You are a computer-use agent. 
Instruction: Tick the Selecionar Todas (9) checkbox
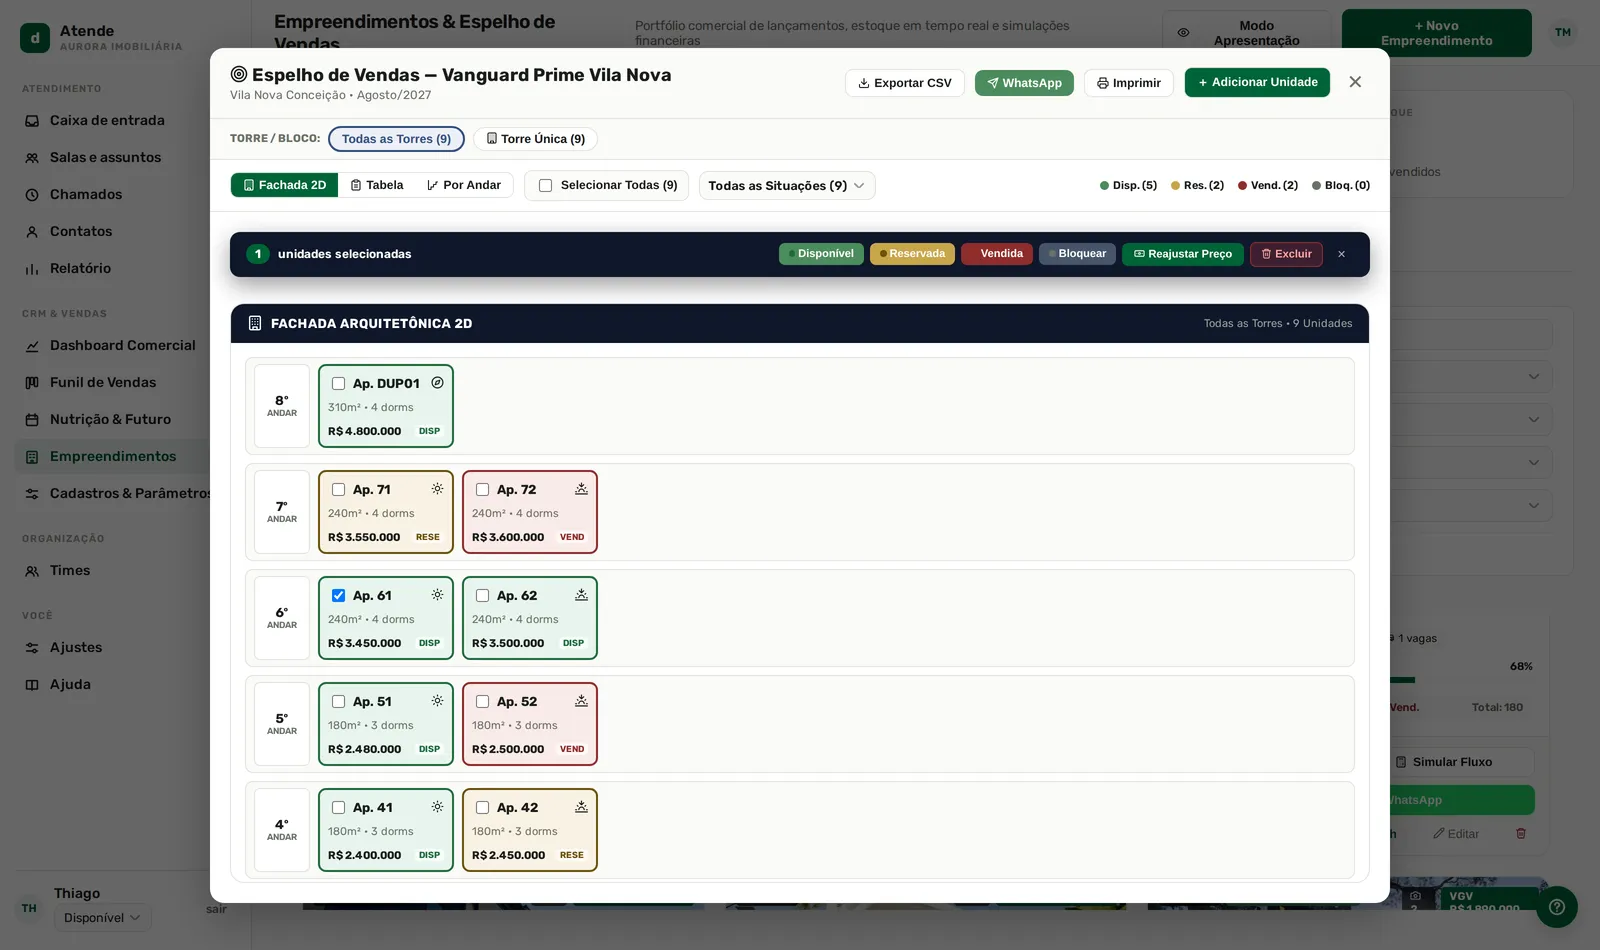pyautogui.click(x=545, y=186)
